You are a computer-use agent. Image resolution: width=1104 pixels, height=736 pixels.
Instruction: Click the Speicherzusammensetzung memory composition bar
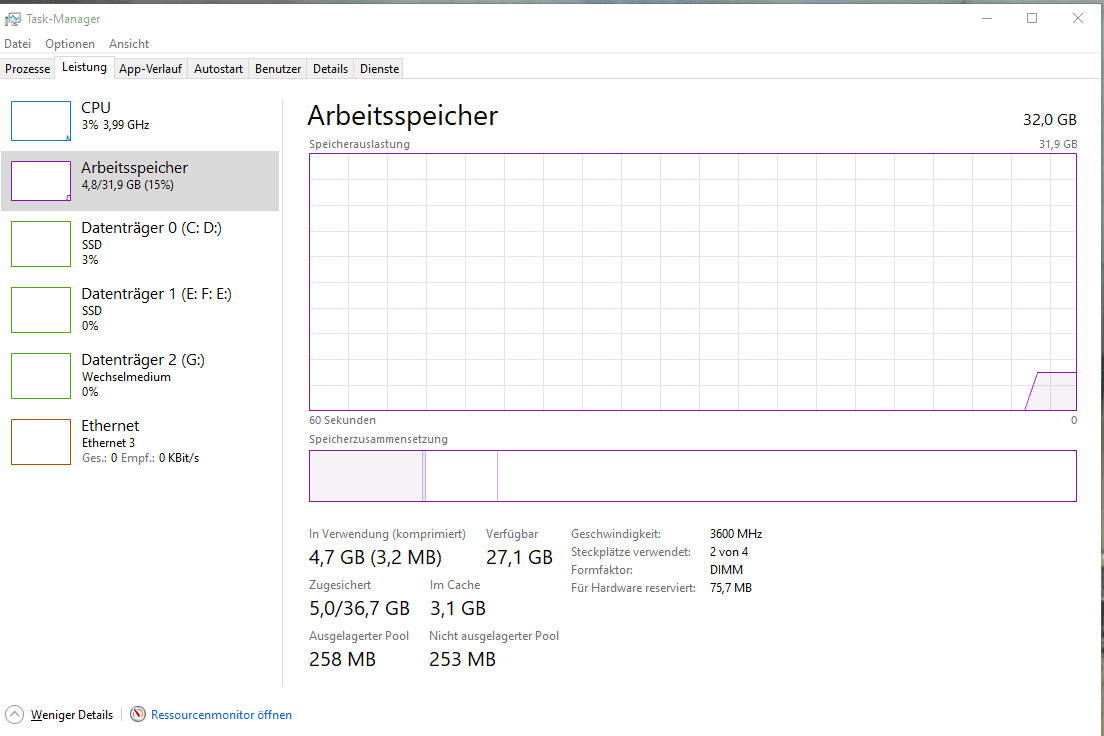(x=692, y=476)
